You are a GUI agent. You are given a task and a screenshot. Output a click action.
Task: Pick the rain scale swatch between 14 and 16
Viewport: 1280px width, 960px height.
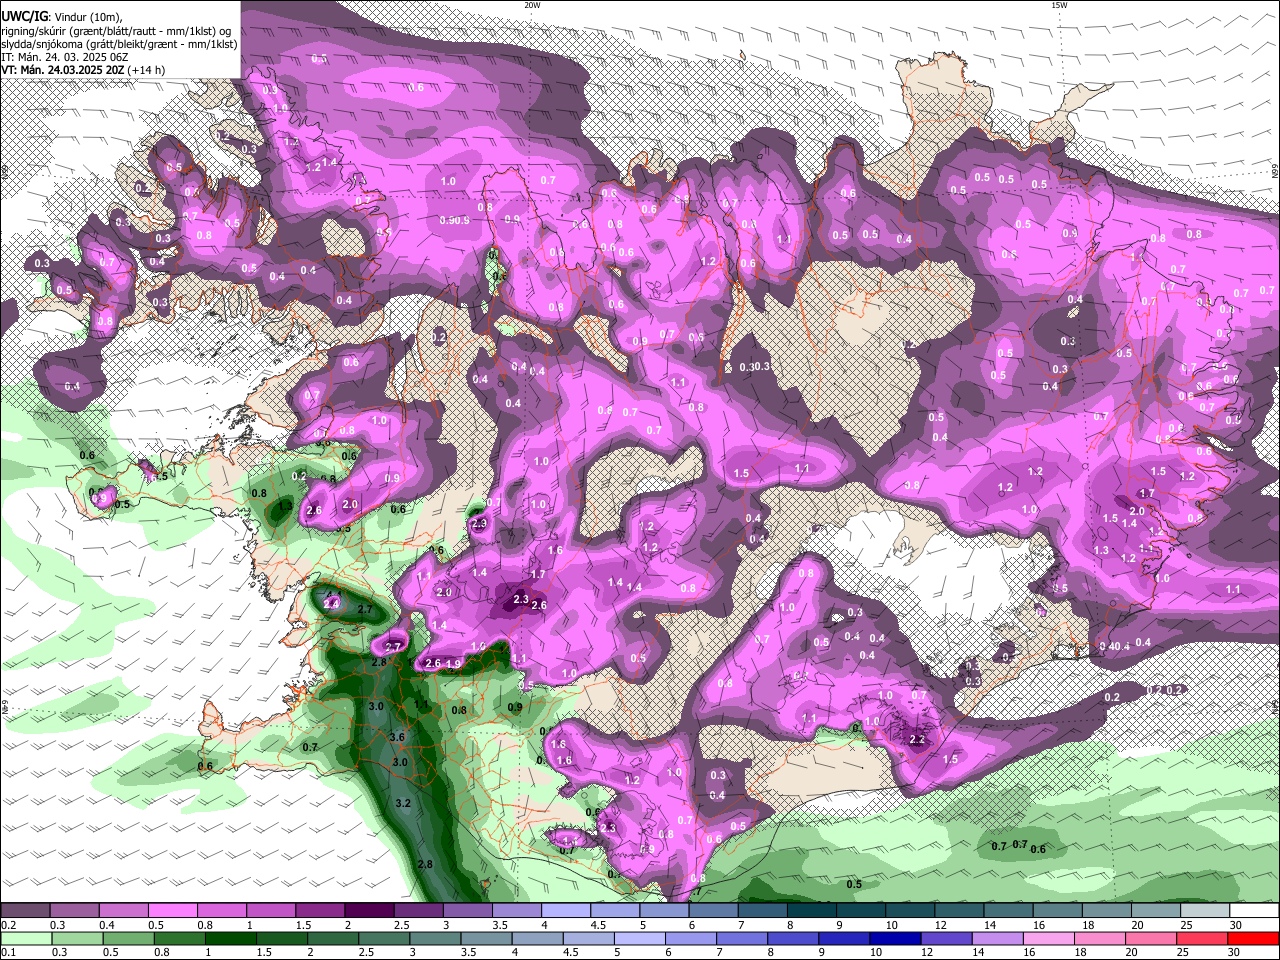pos(999,938)
